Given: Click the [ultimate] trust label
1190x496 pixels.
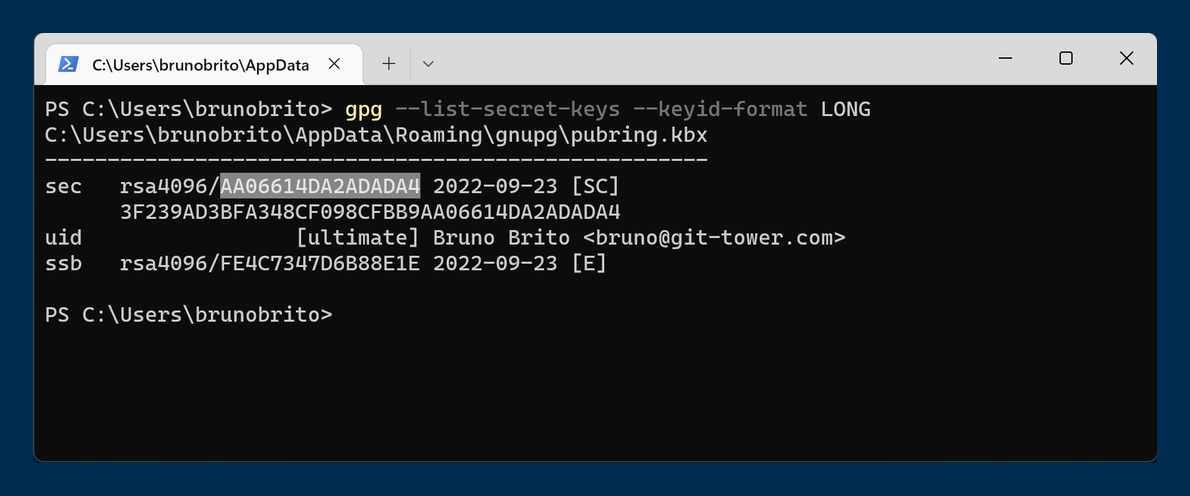Looking at the screenshot, I should pyautogui.click(x=358, y=238).
